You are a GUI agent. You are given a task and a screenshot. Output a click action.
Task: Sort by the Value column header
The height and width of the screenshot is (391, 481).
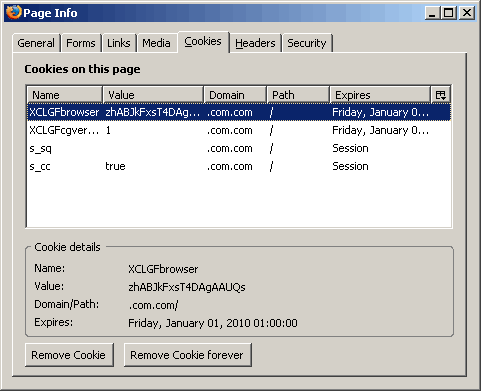tap(153, 95)
